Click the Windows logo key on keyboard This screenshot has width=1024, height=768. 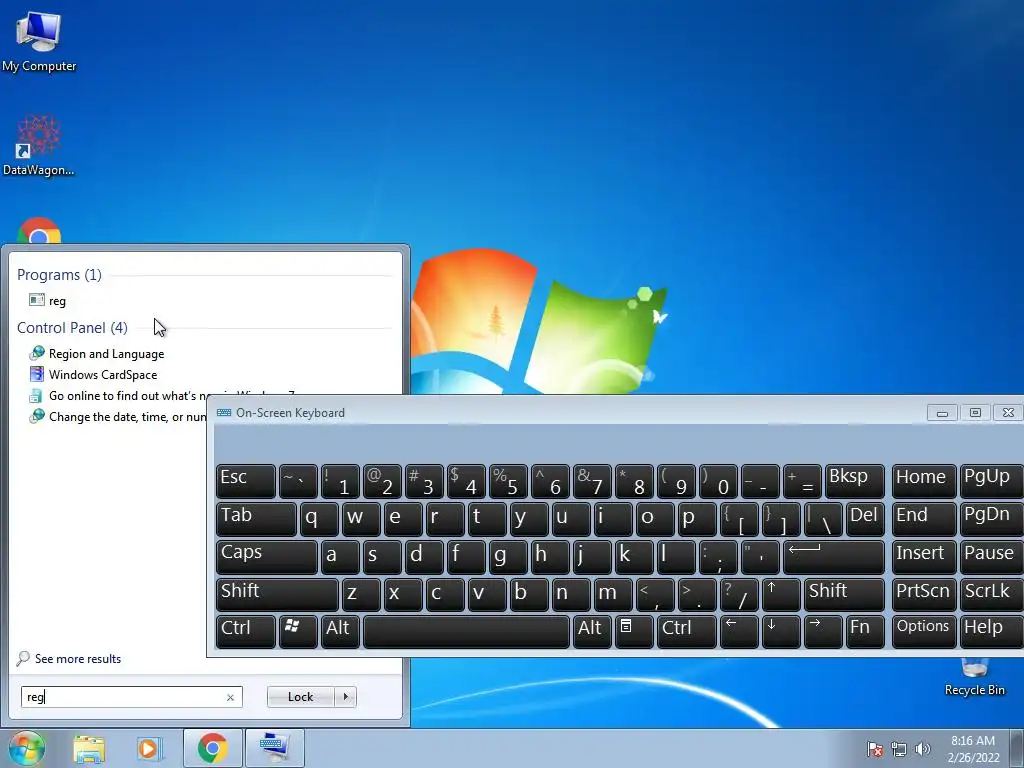(x=298, y=632)
